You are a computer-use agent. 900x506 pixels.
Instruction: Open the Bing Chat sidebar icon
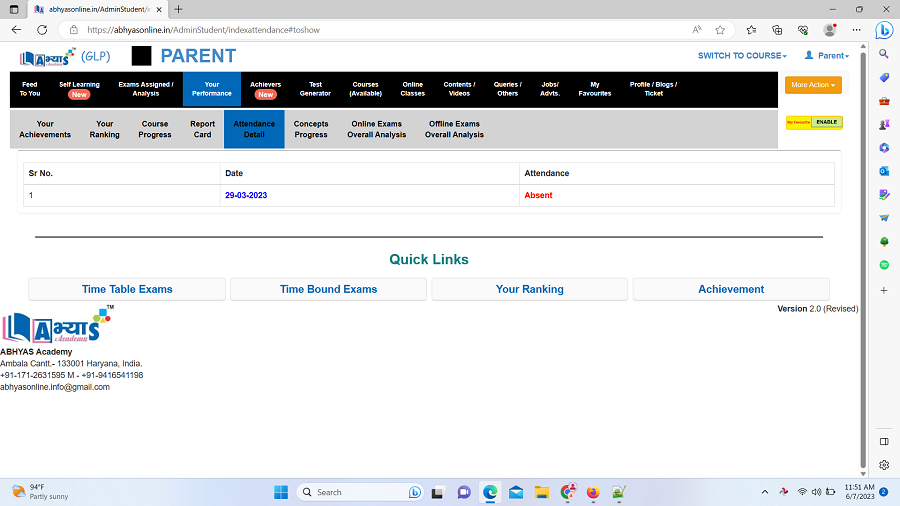pos(884,30)
